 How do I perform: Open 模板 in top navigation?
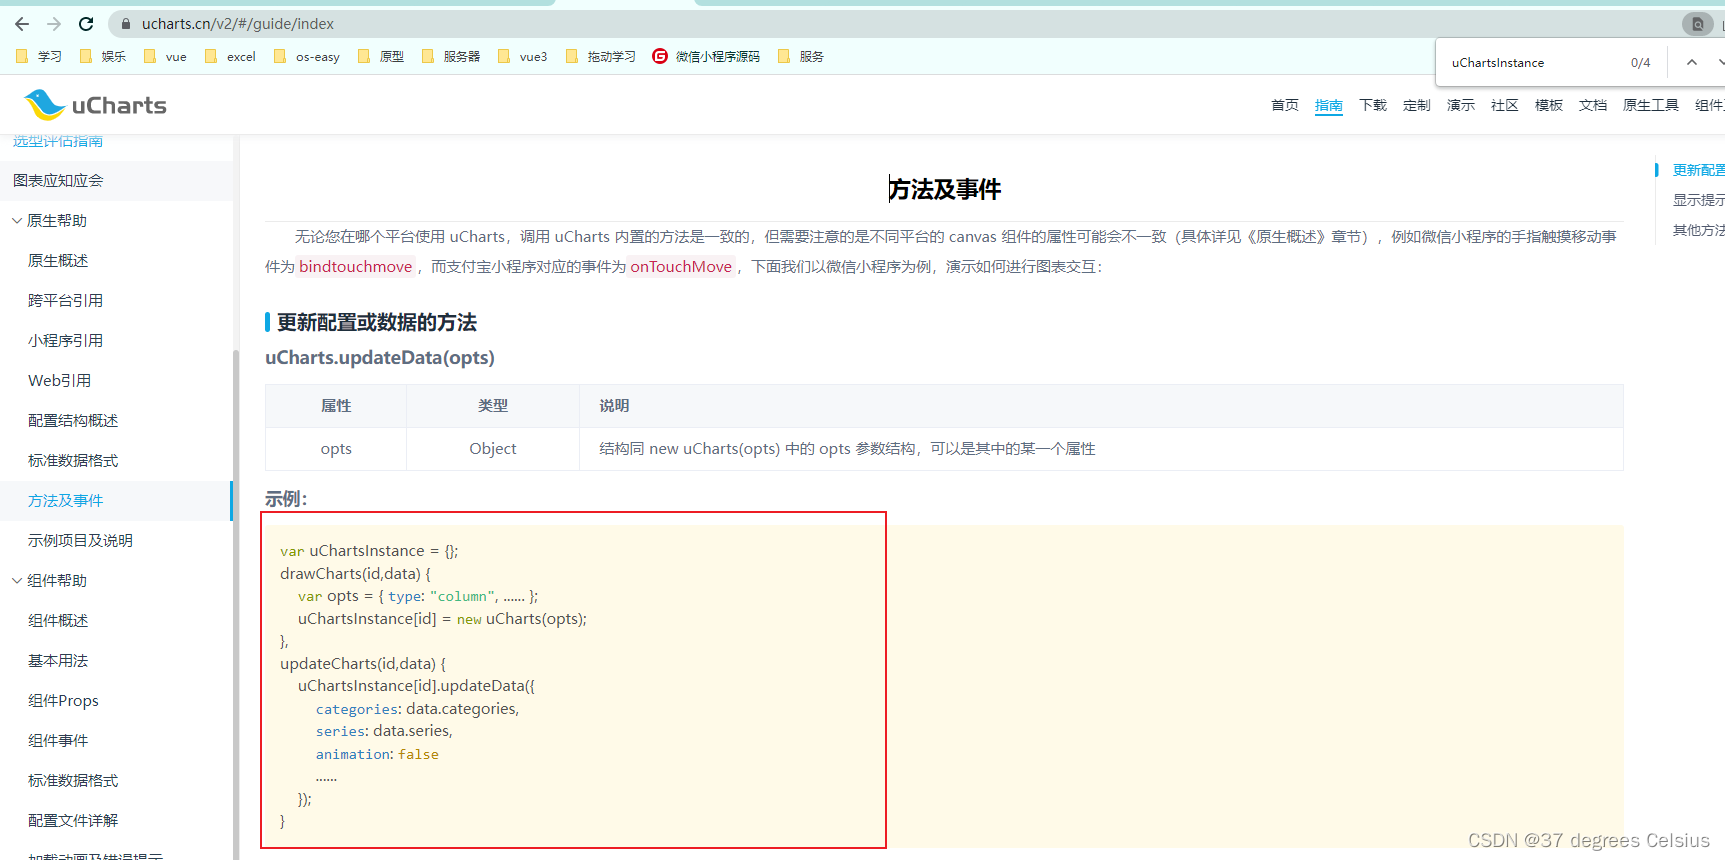click(1549, 105)
